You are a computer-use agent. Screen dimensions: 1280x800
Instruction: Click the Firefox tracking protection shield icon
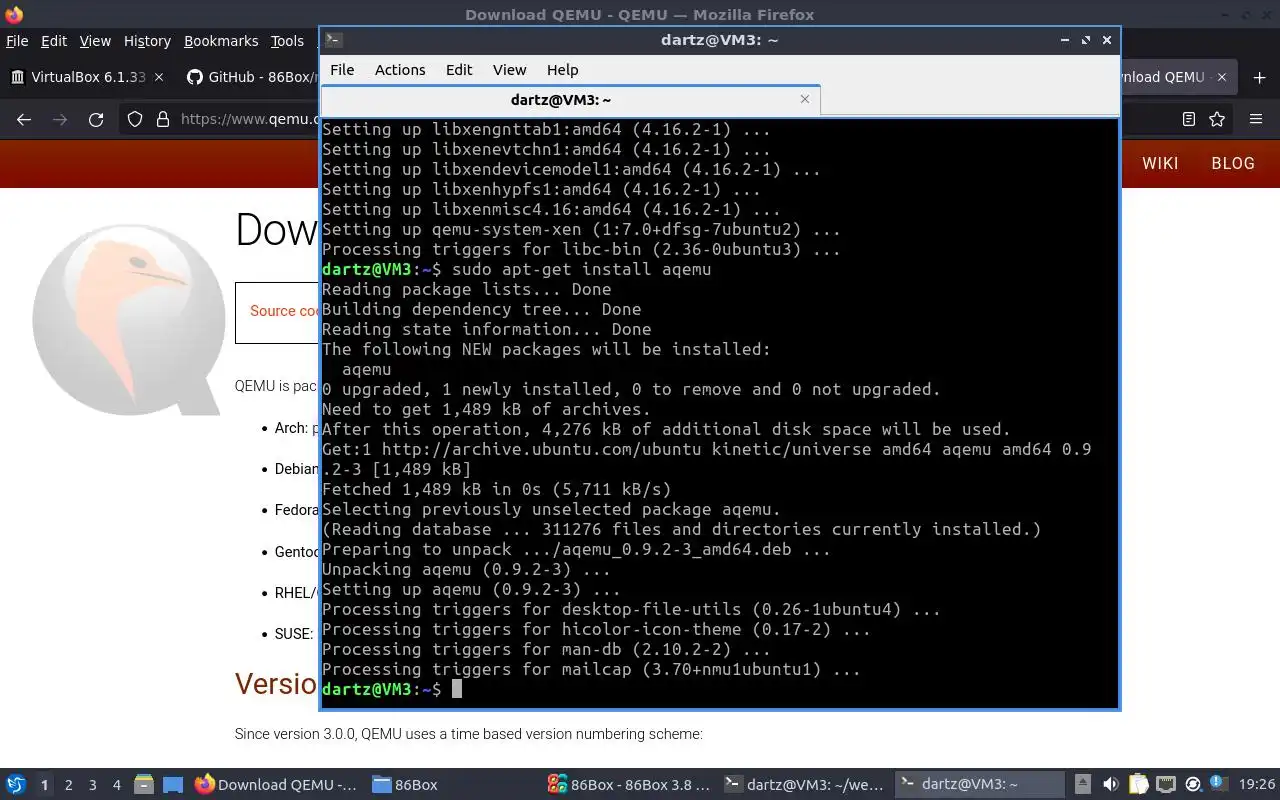click(x=135, y=119)
